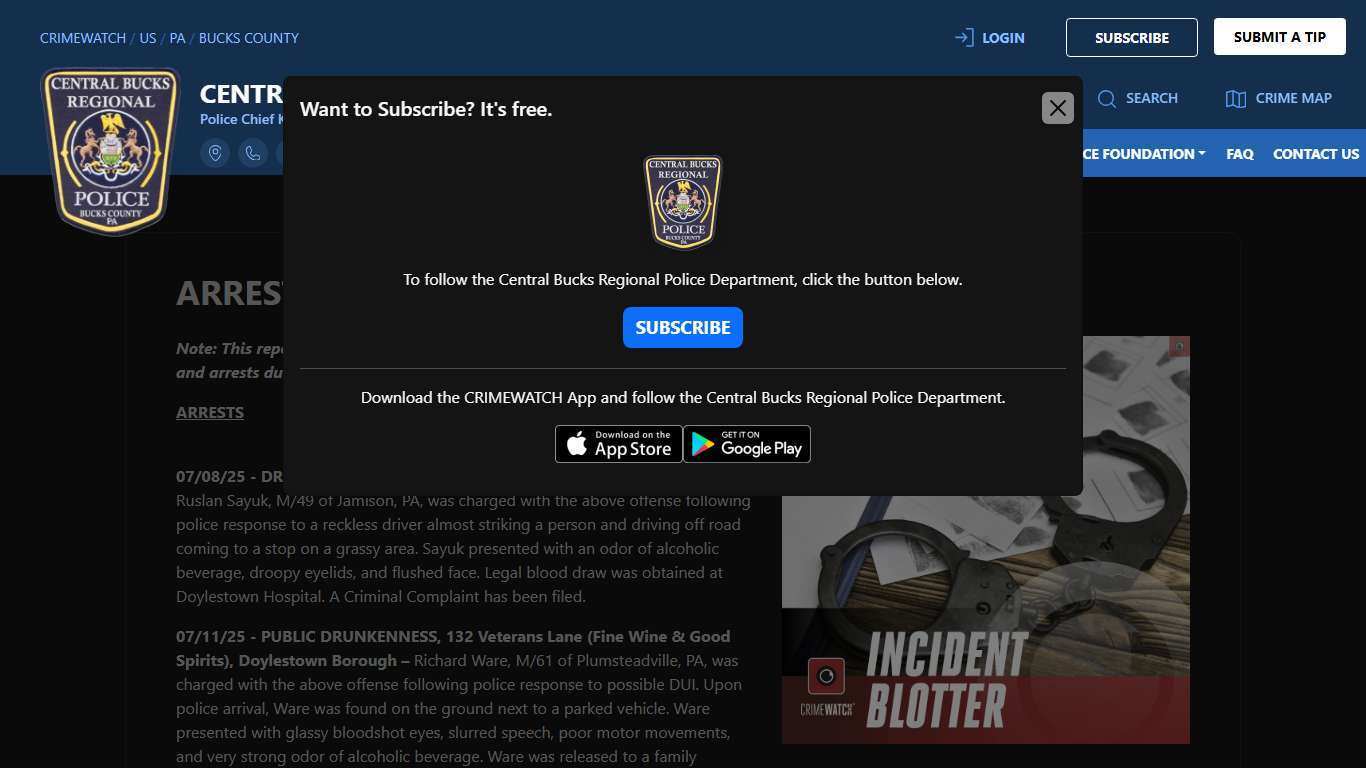Click the Central Bucks Regional Police crest logo
The image size is (1366, 768).
[109, 150]
